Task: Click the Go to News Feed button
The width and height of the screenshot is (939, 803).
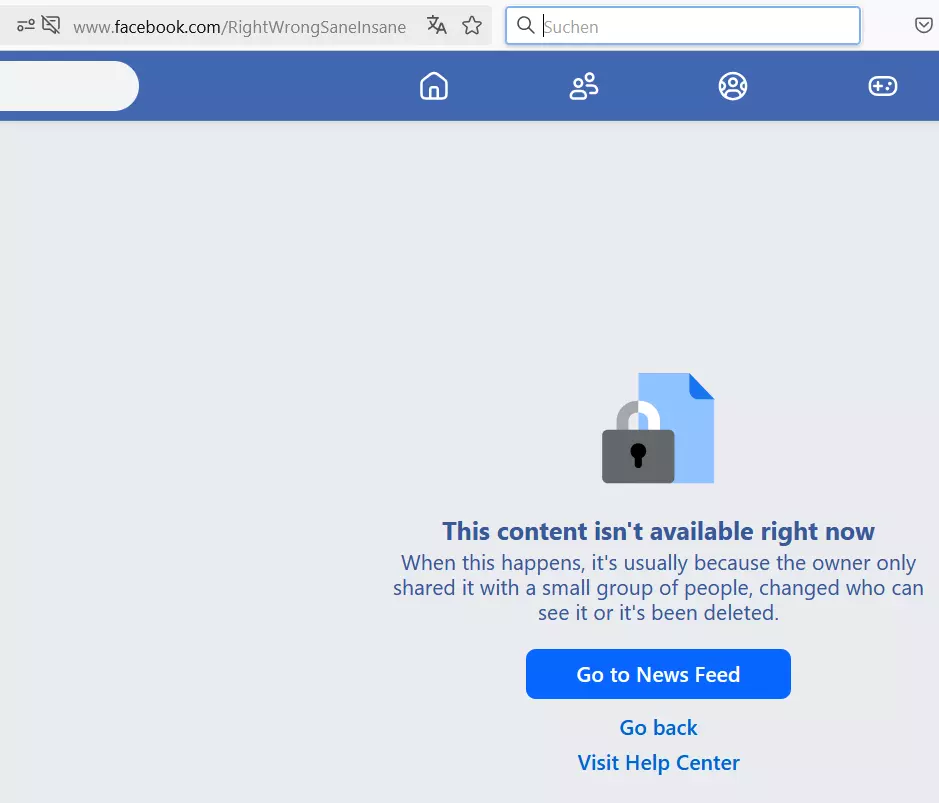Action: [658, 674]
